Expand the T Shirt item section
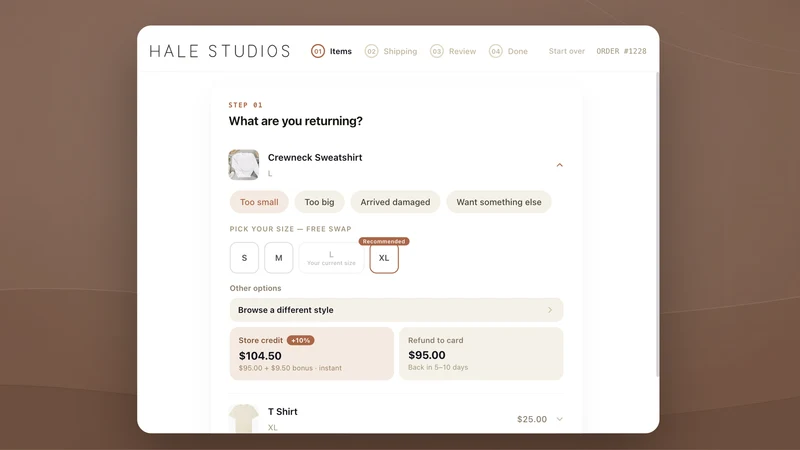The image size is (800, 450). click(x=559, y=419)
